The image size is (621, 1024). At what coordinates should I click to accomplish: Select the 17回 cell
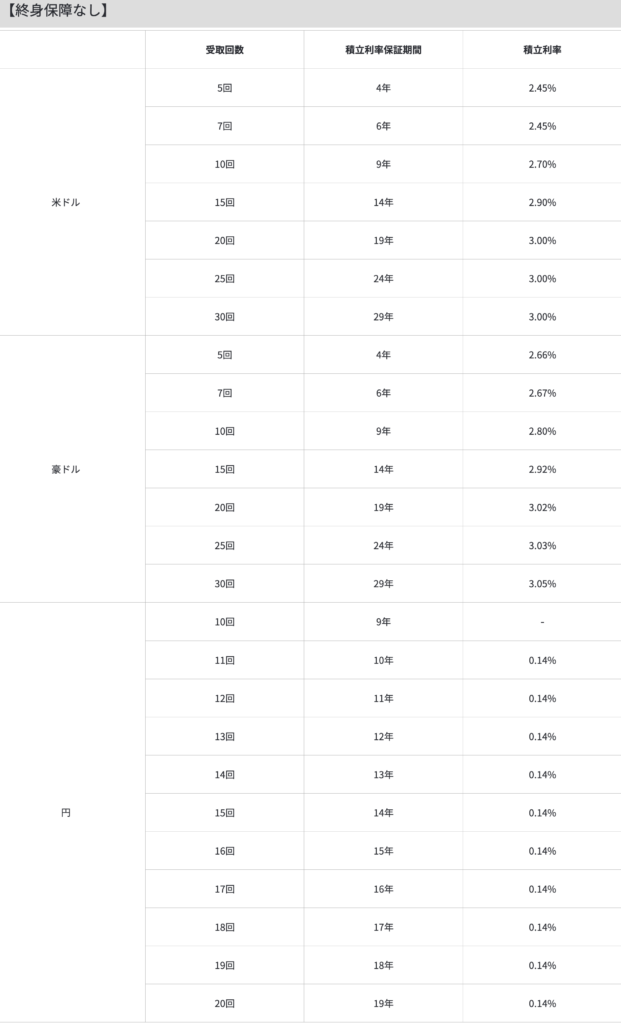224,889
